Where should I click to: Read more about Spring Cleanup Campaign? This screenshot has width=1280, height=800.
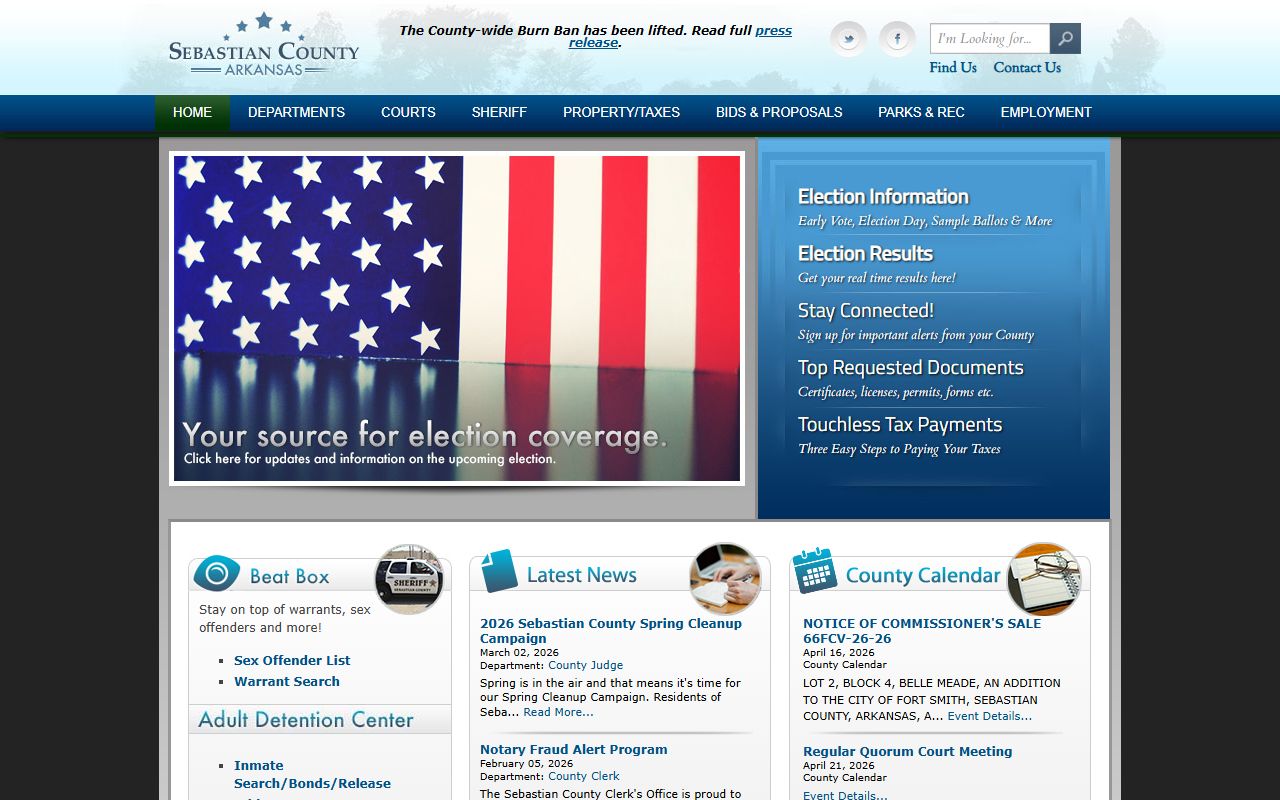click(558, 712)
